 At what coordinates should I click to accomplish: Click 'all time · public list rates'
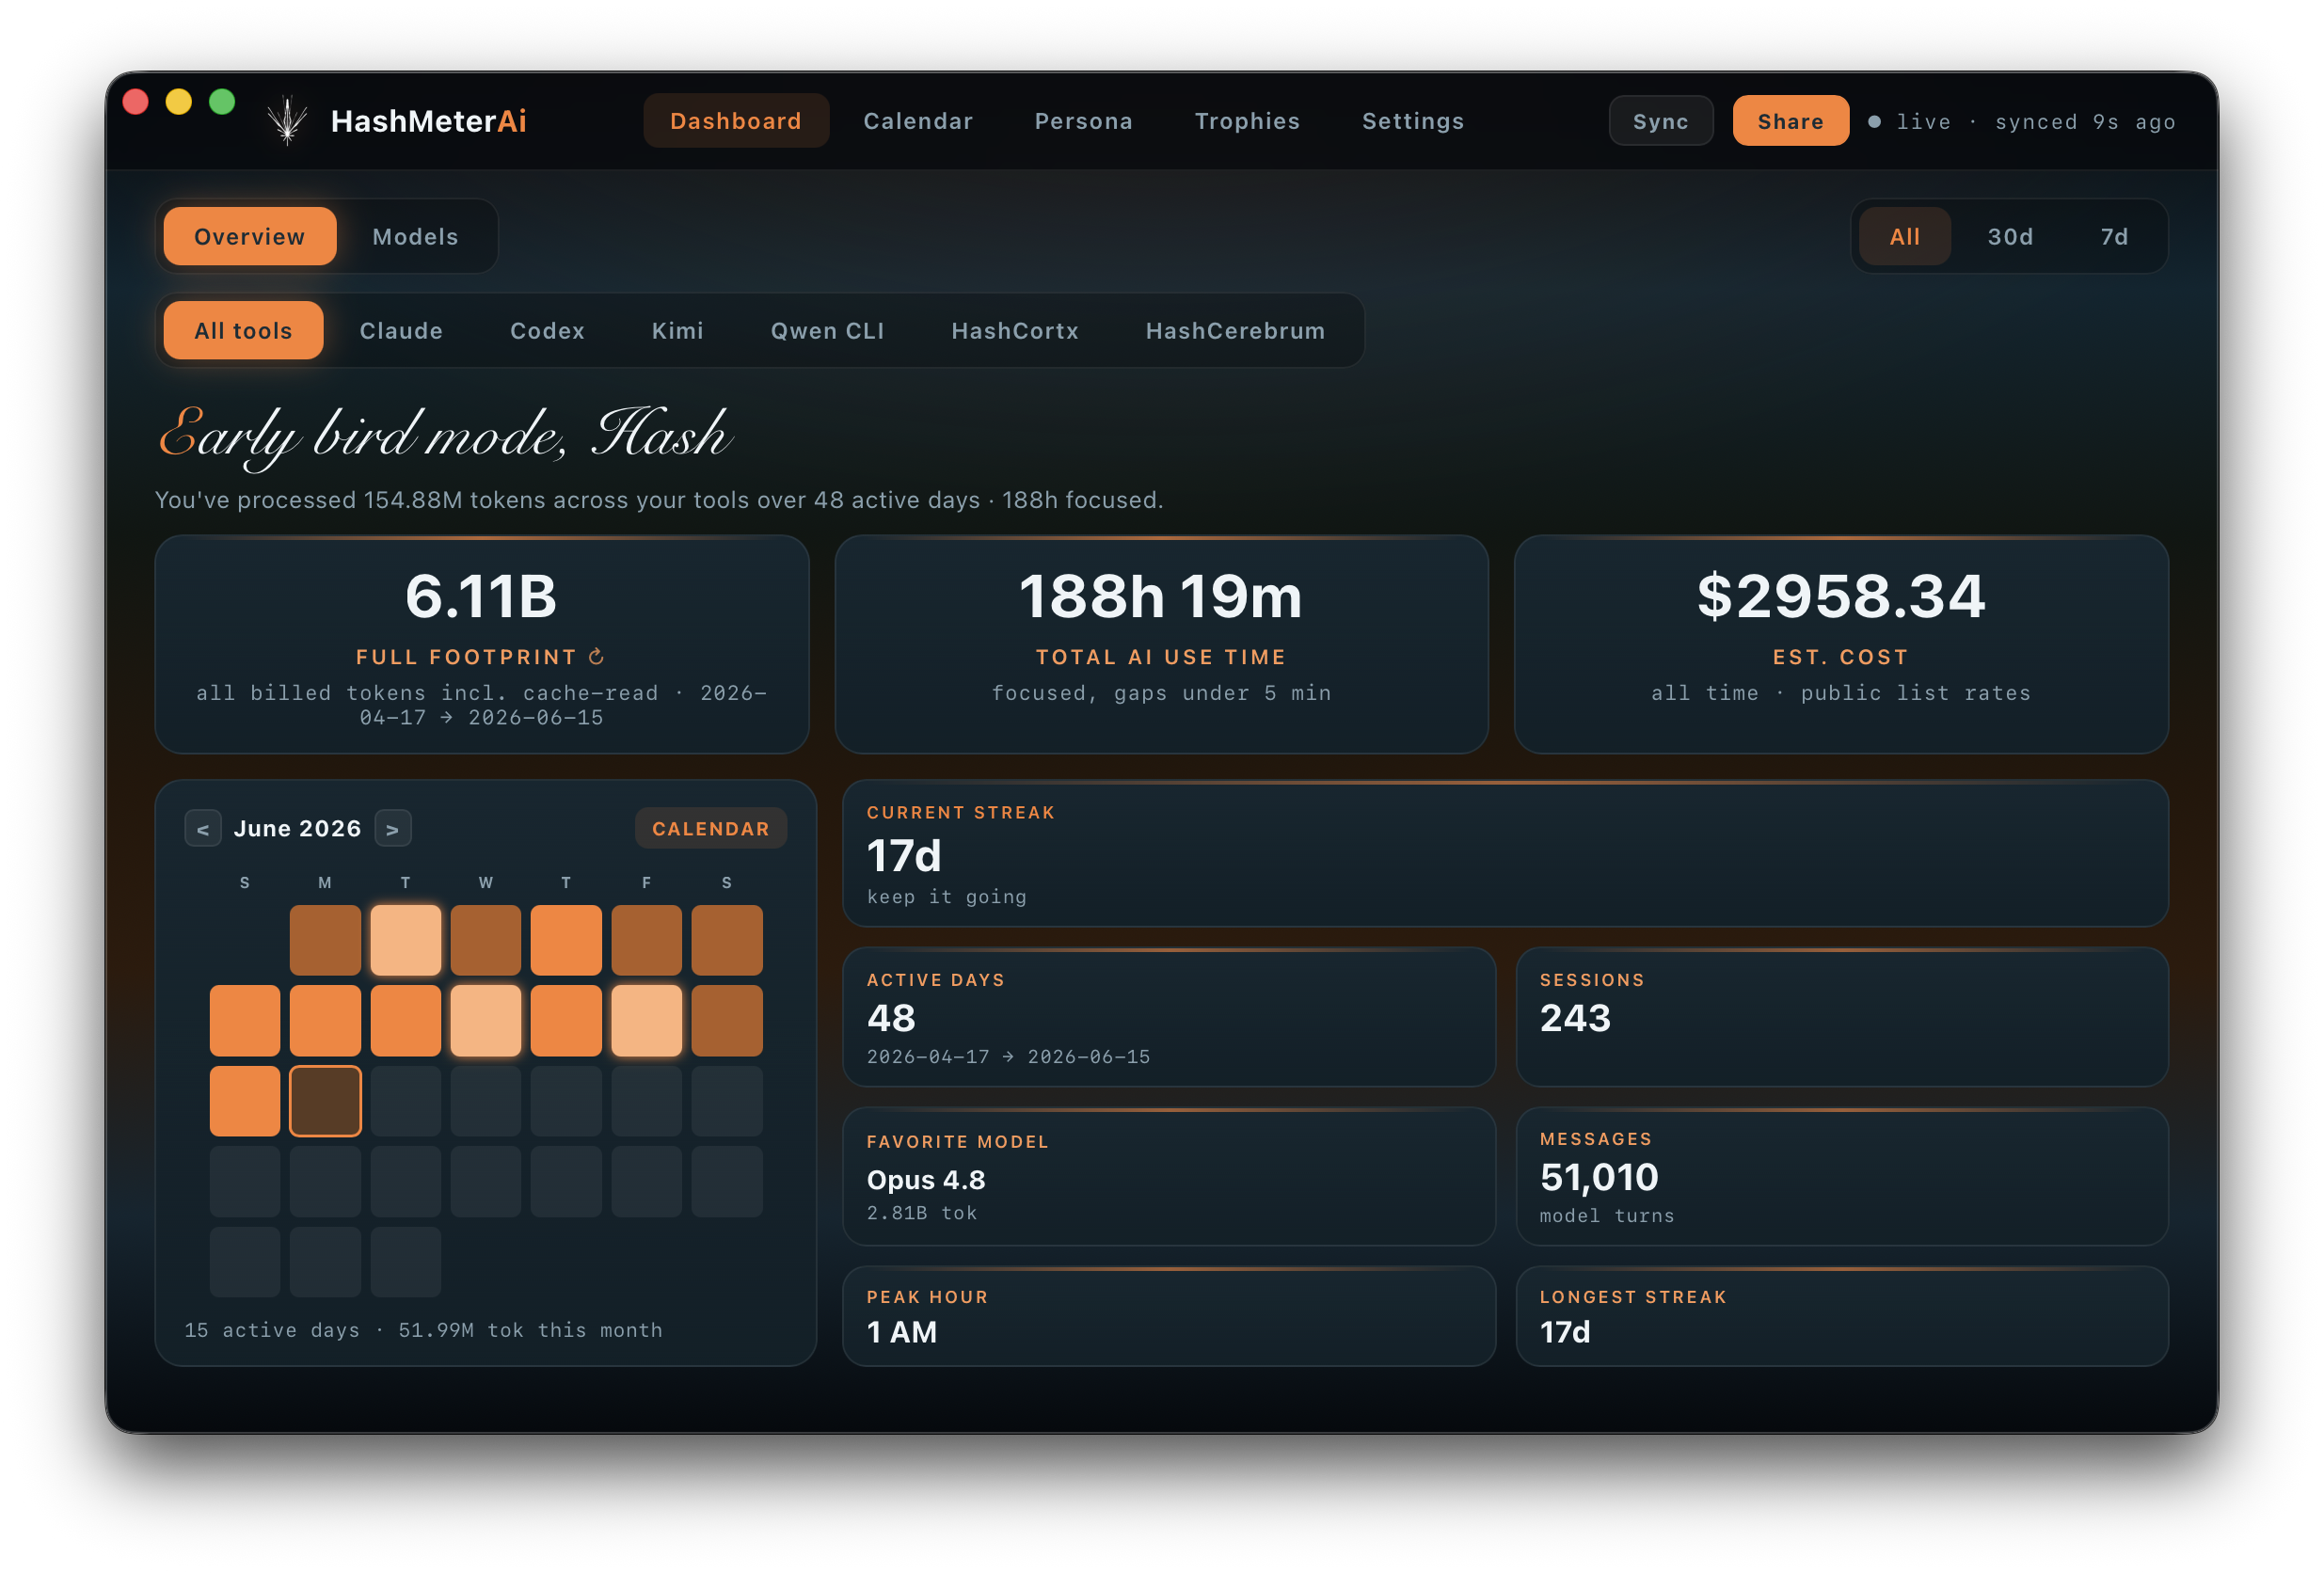[x=1841, y=693]
